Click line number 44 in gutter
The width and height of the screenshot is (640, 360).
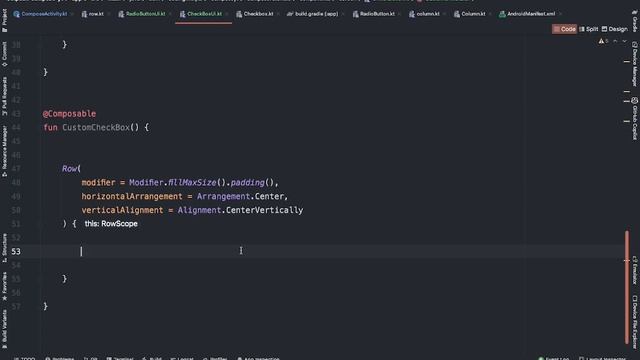point(16,127)
